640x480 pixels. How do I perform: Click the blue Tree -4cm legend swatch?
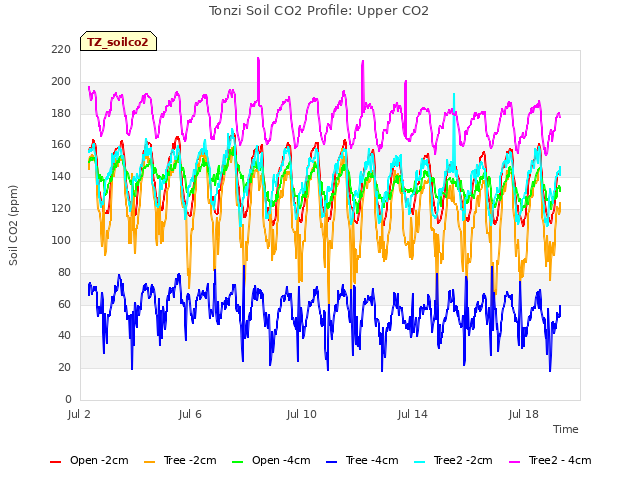tap(331, 462)
